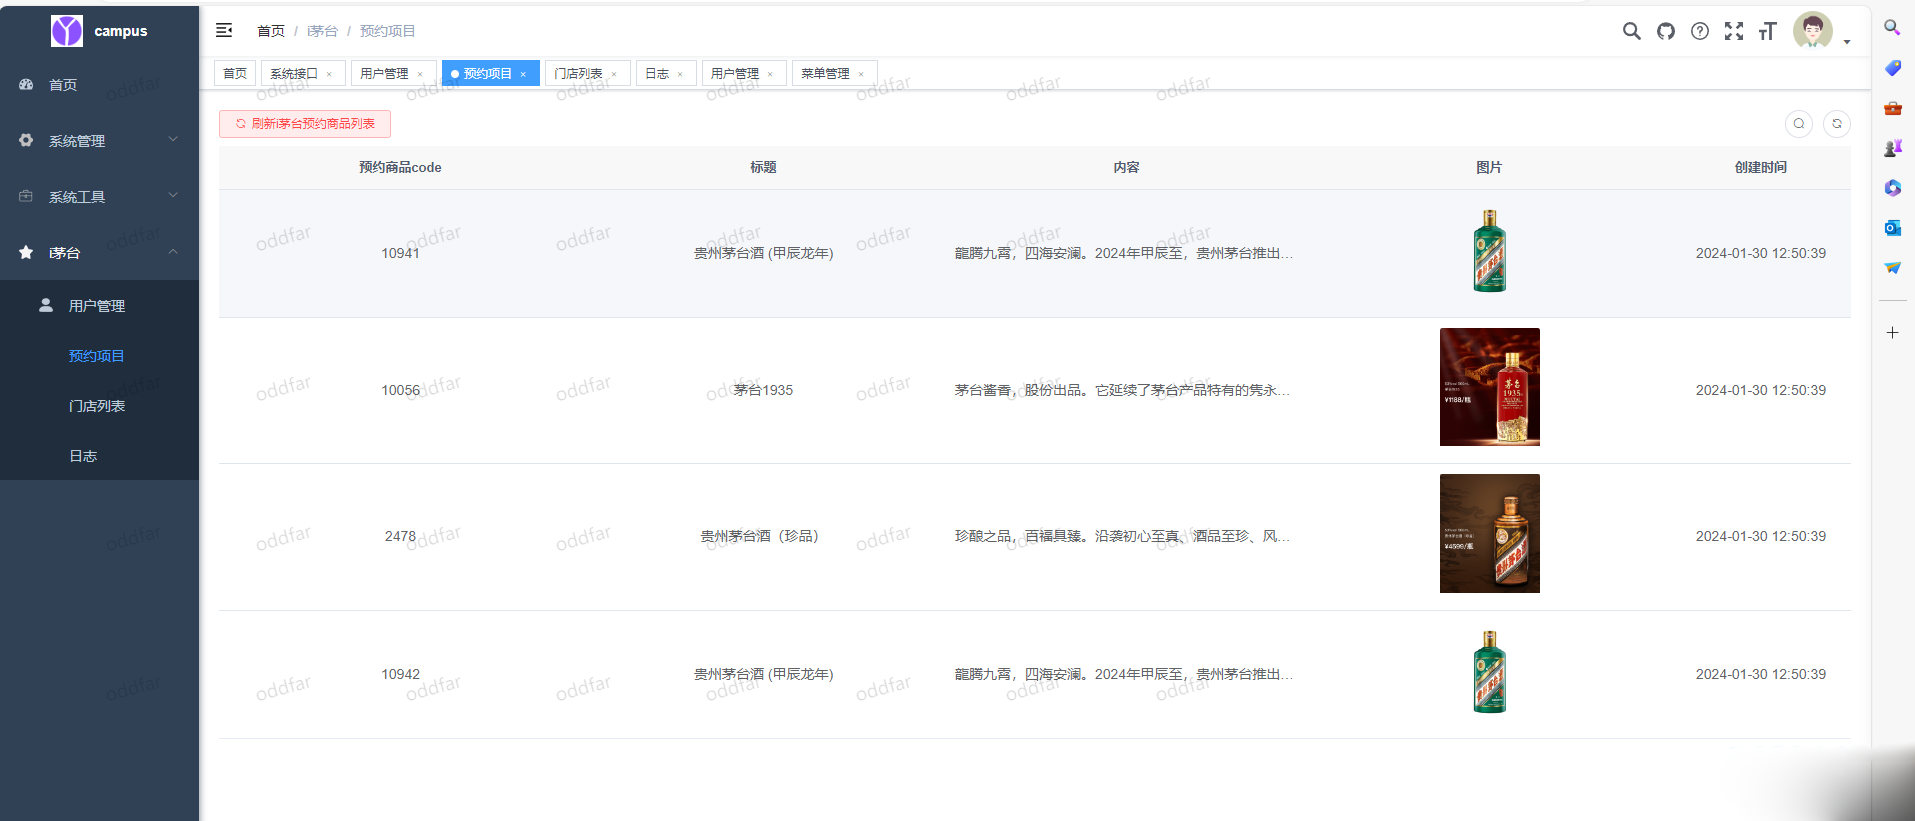Collapse the 茅台 menu chevron

click(x=173, y=252)
